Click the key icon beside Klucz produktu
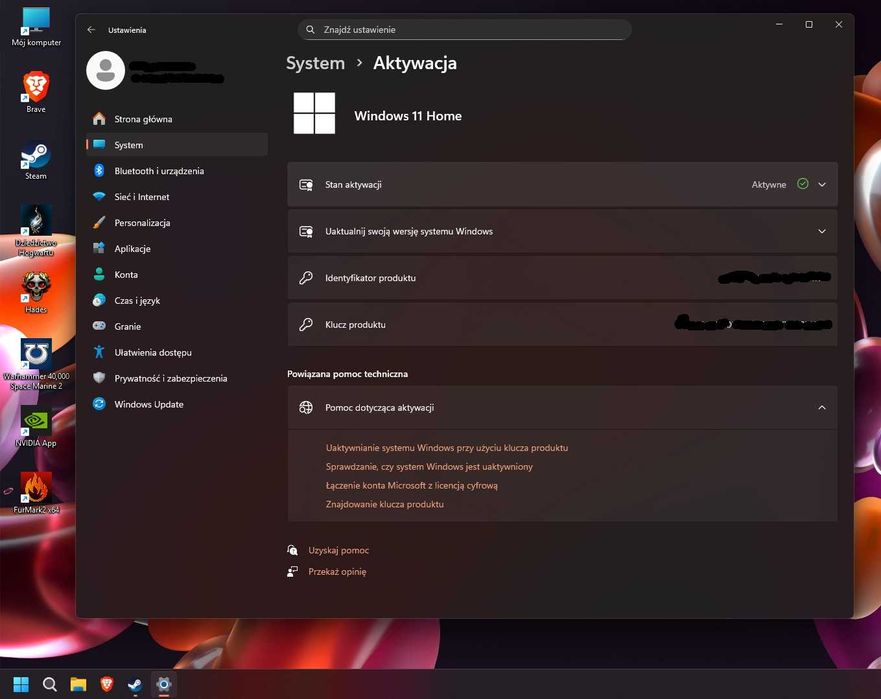This screenshot has width=881, height=699. pos(306,324)
